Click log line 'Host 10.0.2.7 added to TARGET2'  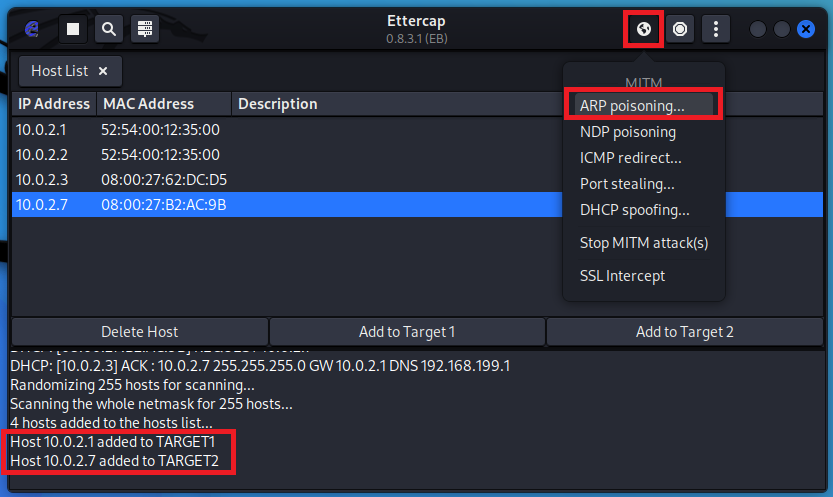tap(114, 461)
